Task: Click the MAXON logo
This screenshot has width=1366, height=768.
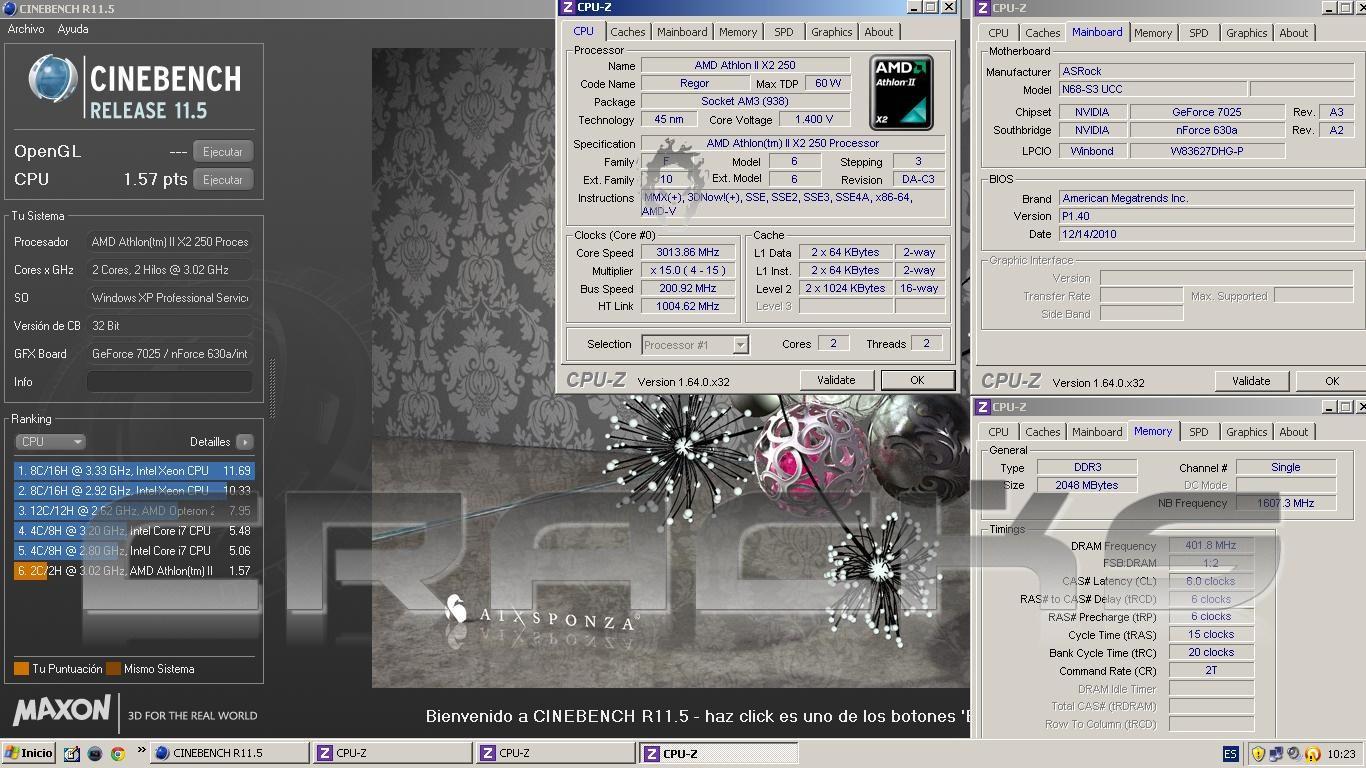Action: coord(61,711)
